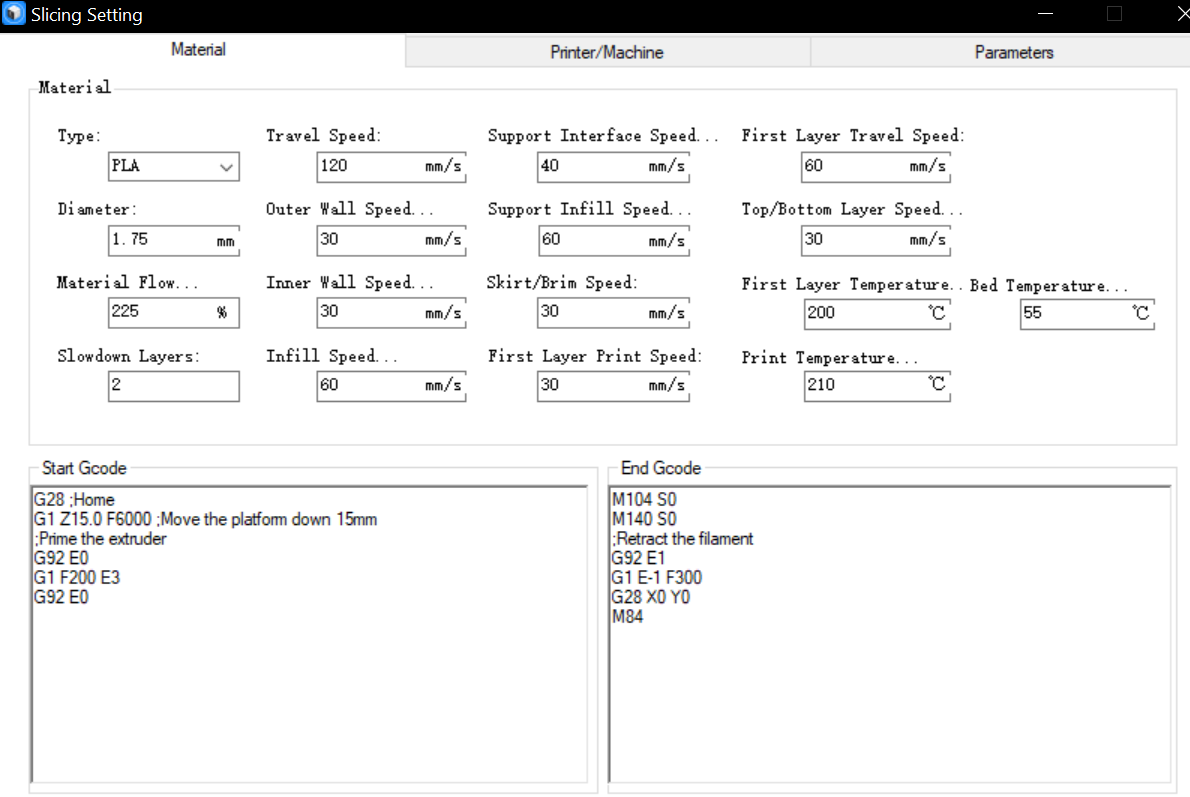Image resolution: width=1190 pixels, height=797 pixels.
Task: Click the Slicing Setting app icon in title bar
Action: 14,14
